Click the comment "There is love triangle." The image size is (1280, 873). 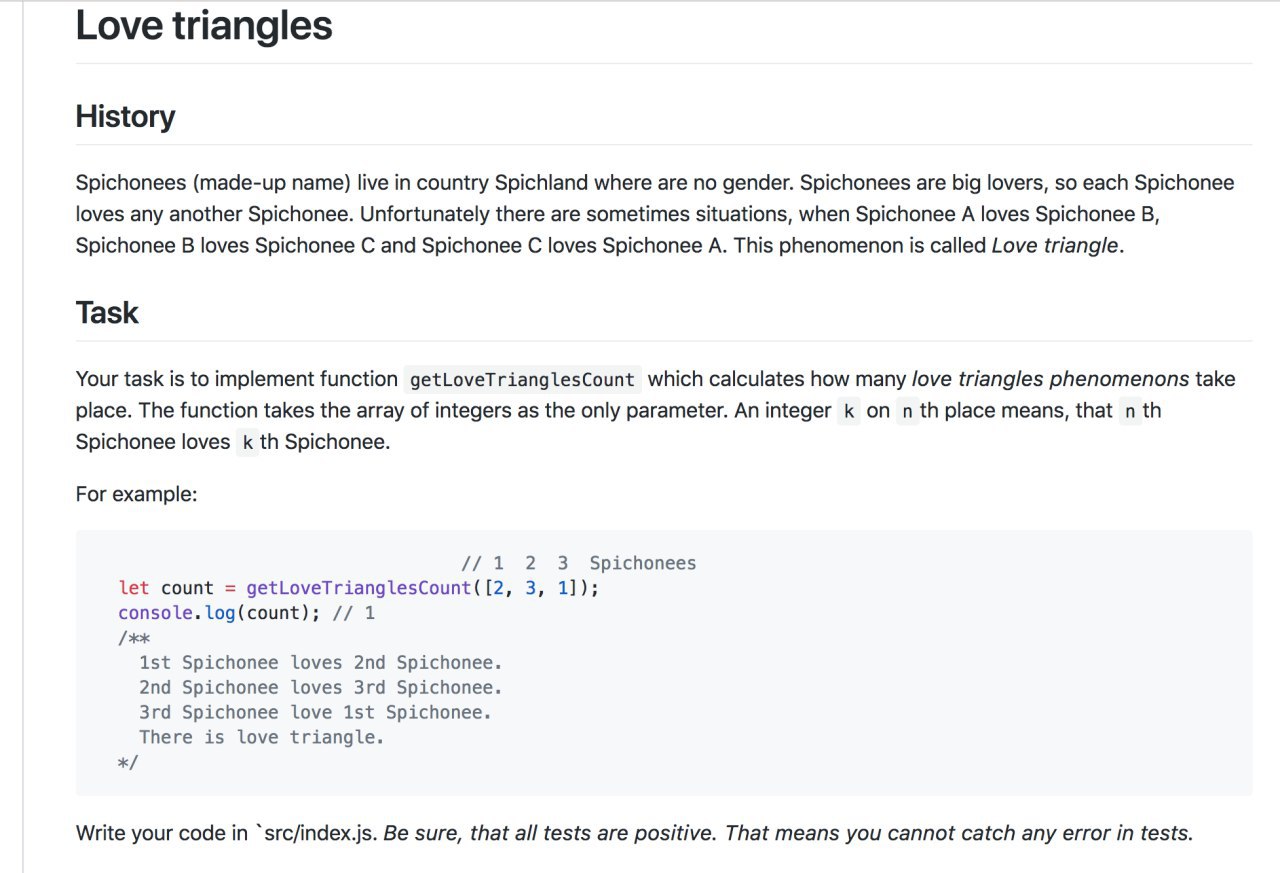262,738
